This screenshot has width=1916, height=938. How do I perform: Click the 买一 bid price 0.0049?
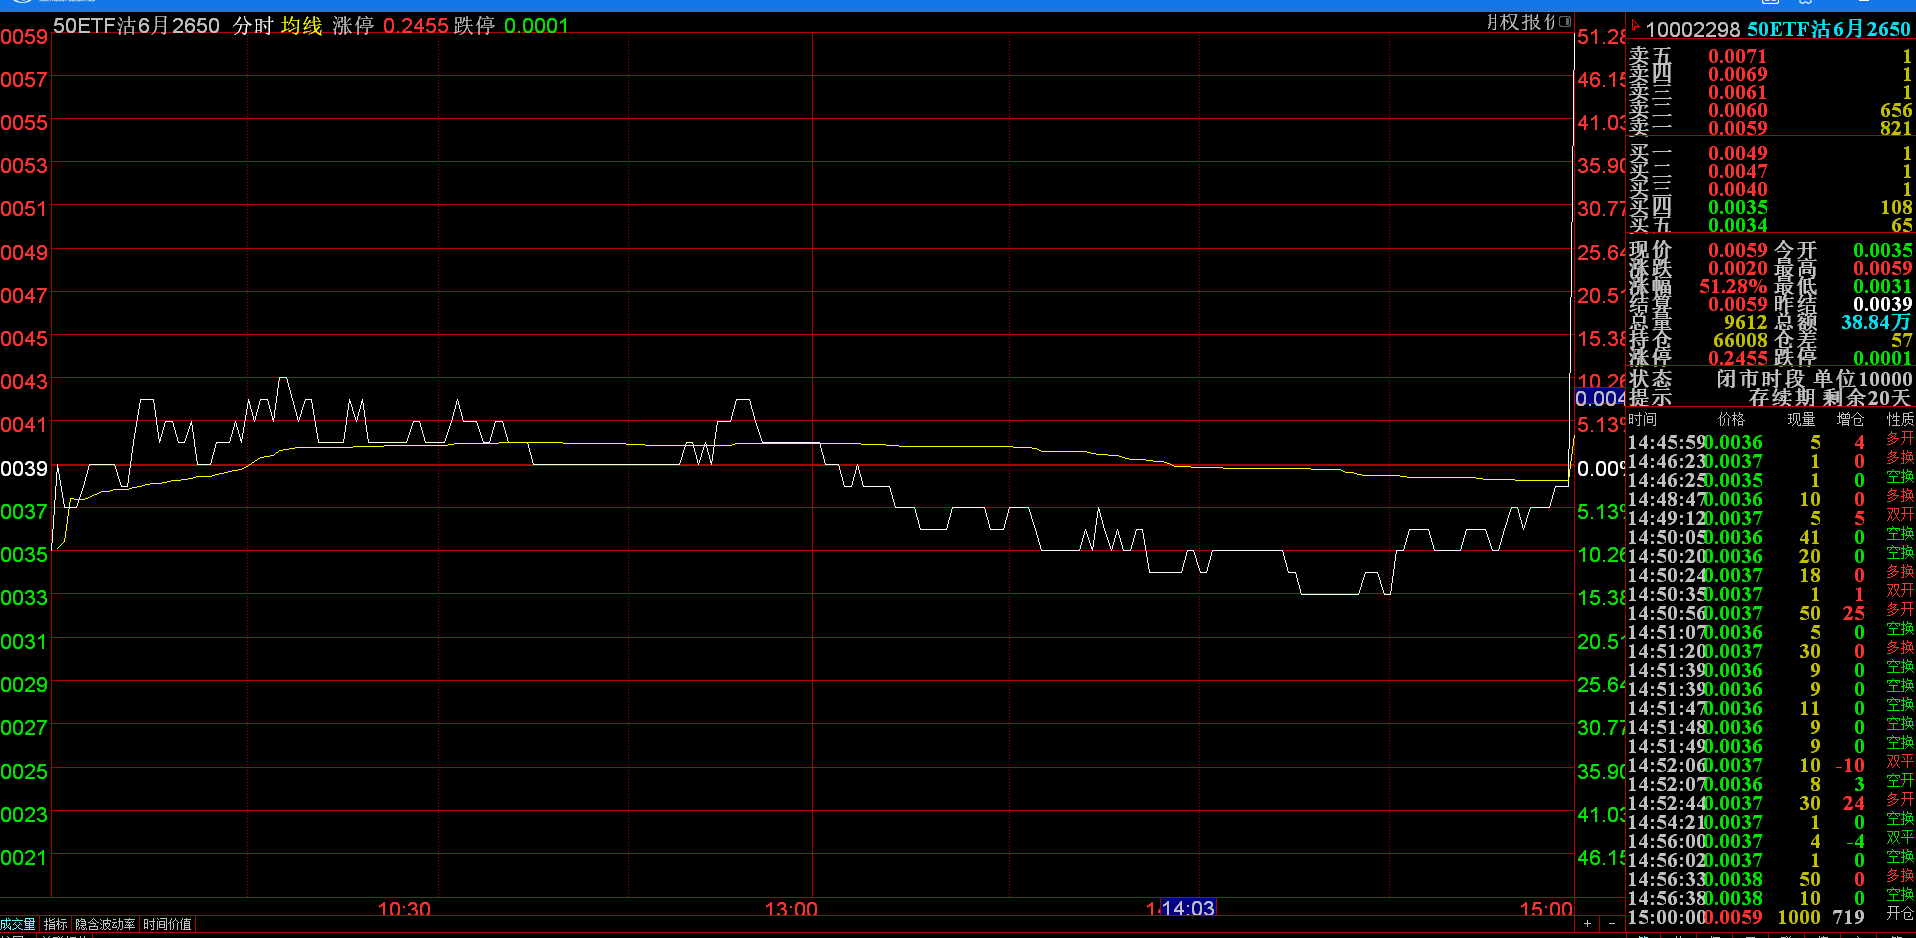pos(1737,154)
